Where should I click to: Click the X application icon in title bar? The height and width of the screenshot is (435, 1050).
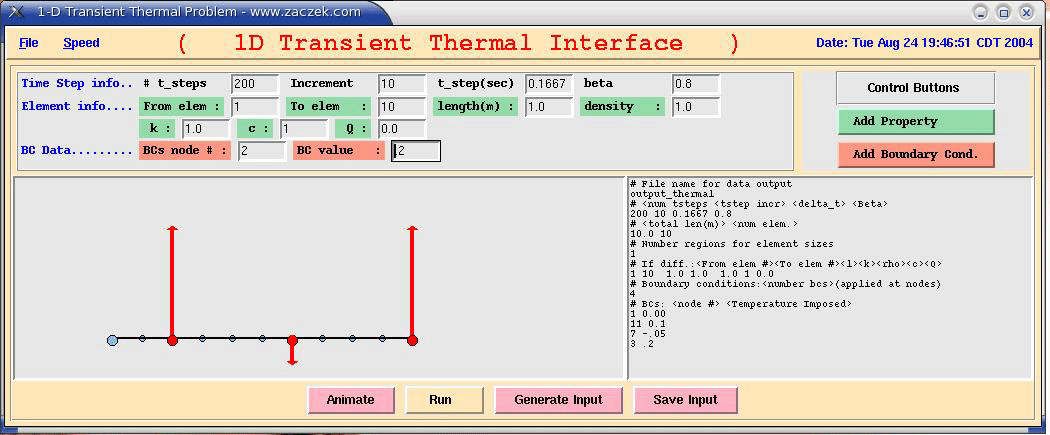(x=15, y=12)
